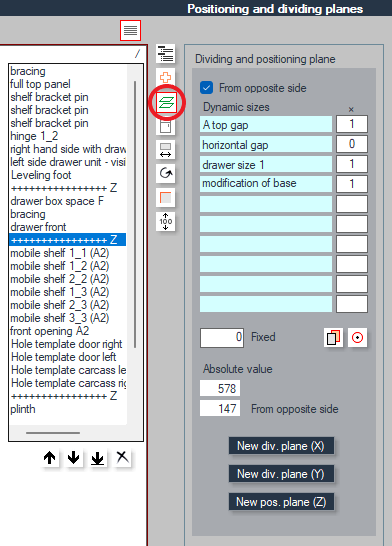
Task: Click the horizontal width arrow icon
Action: 165,150
